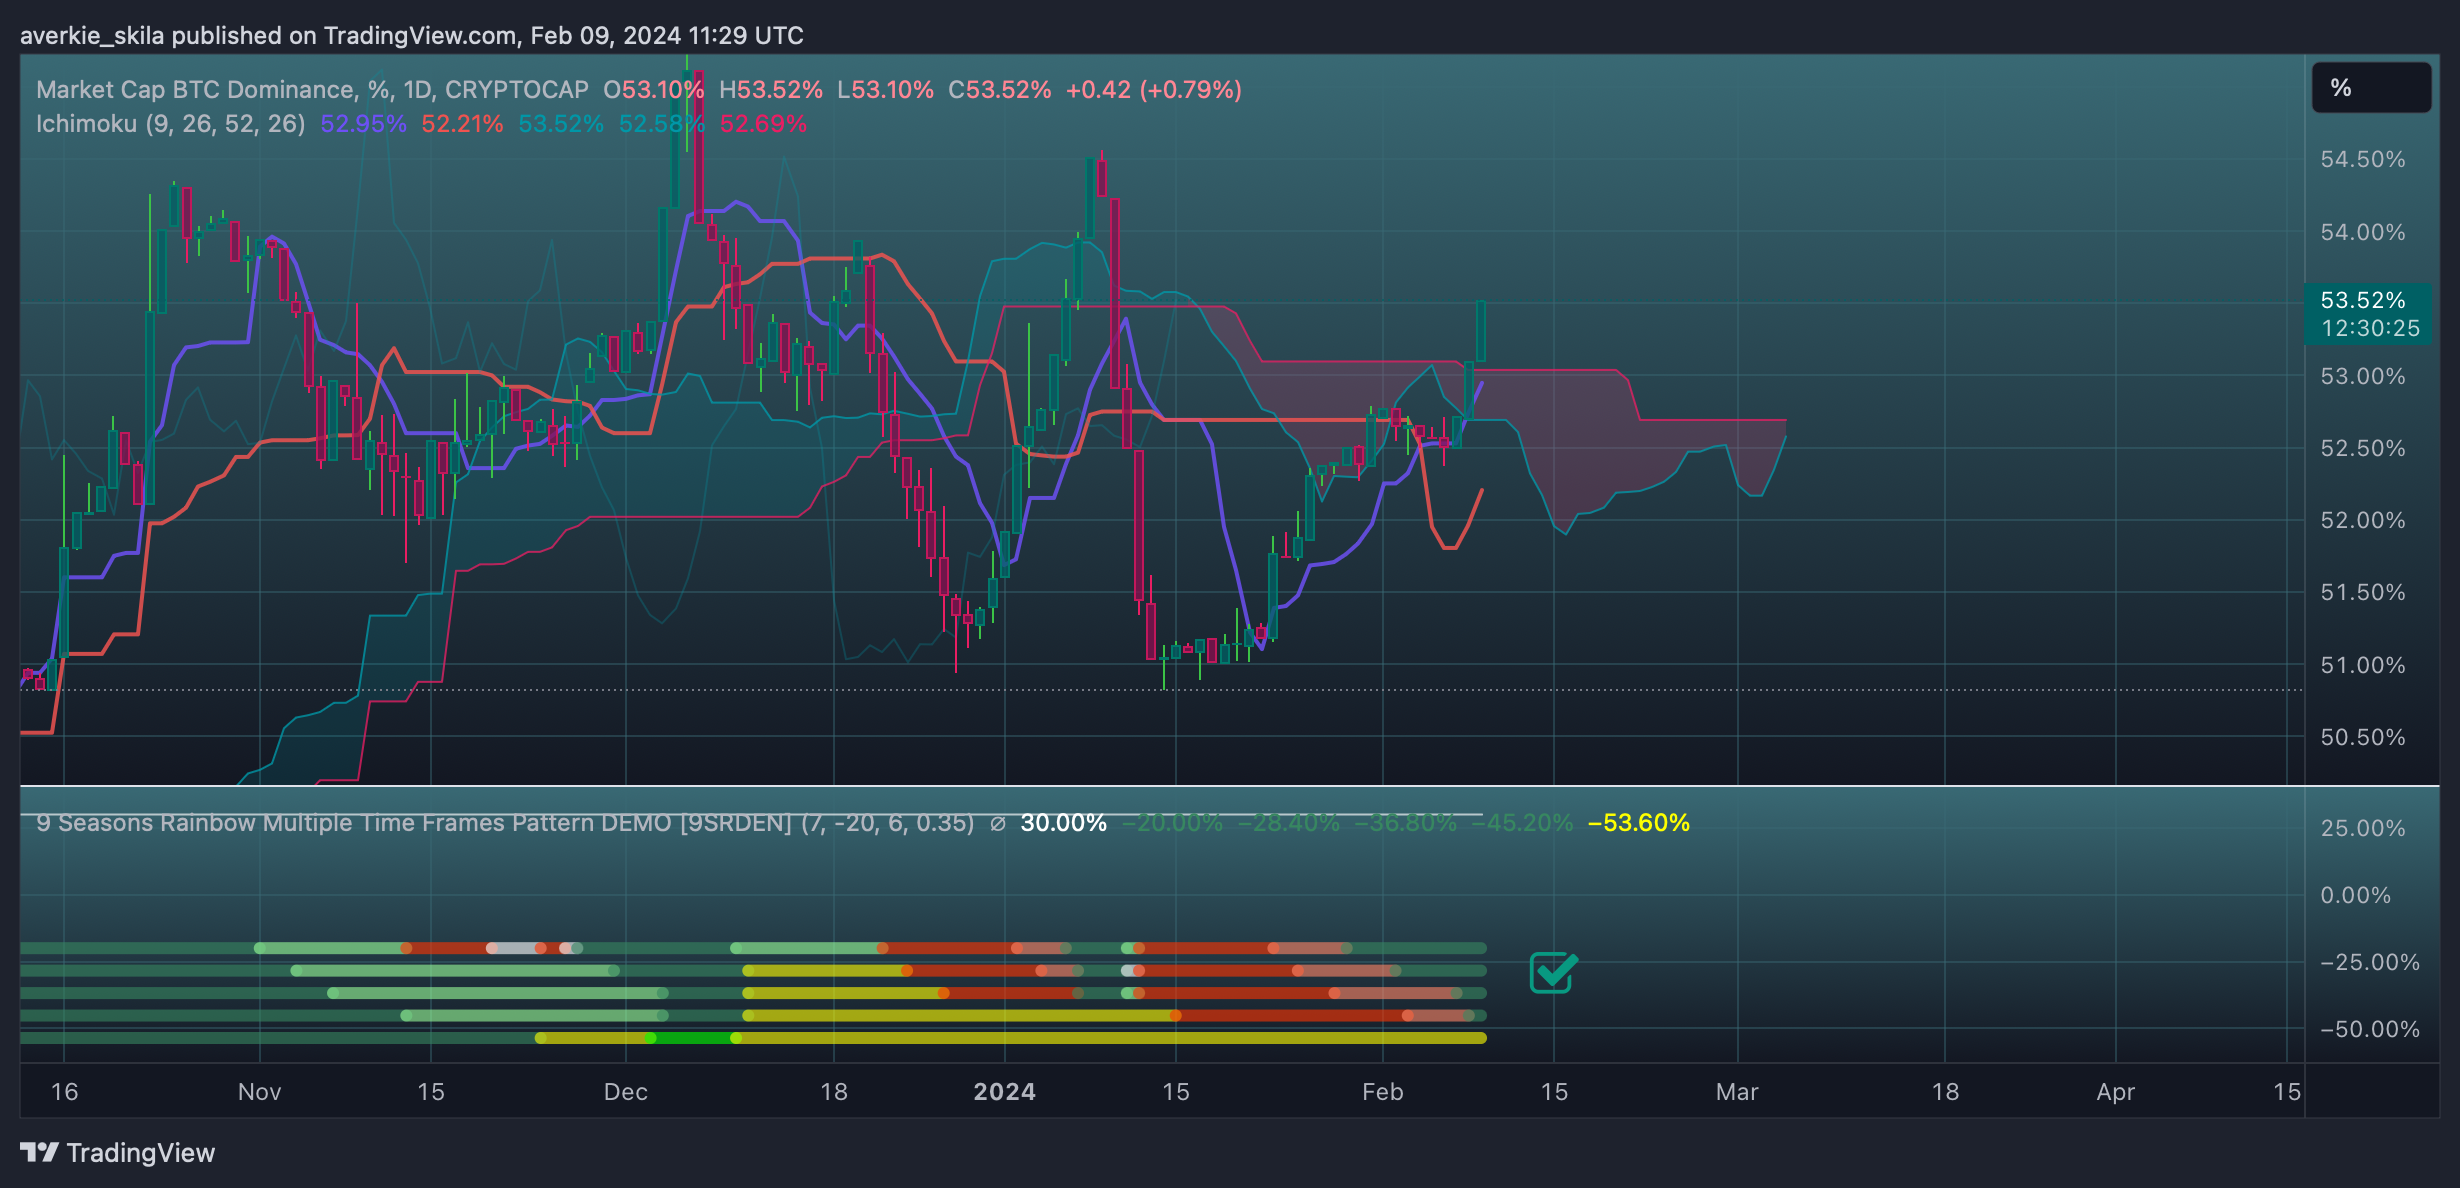The width and height of the screenshot is (2460, 1188).
Task: Click the pink 52.69% Ichimoku value
Action: click(x=763, y=123)
